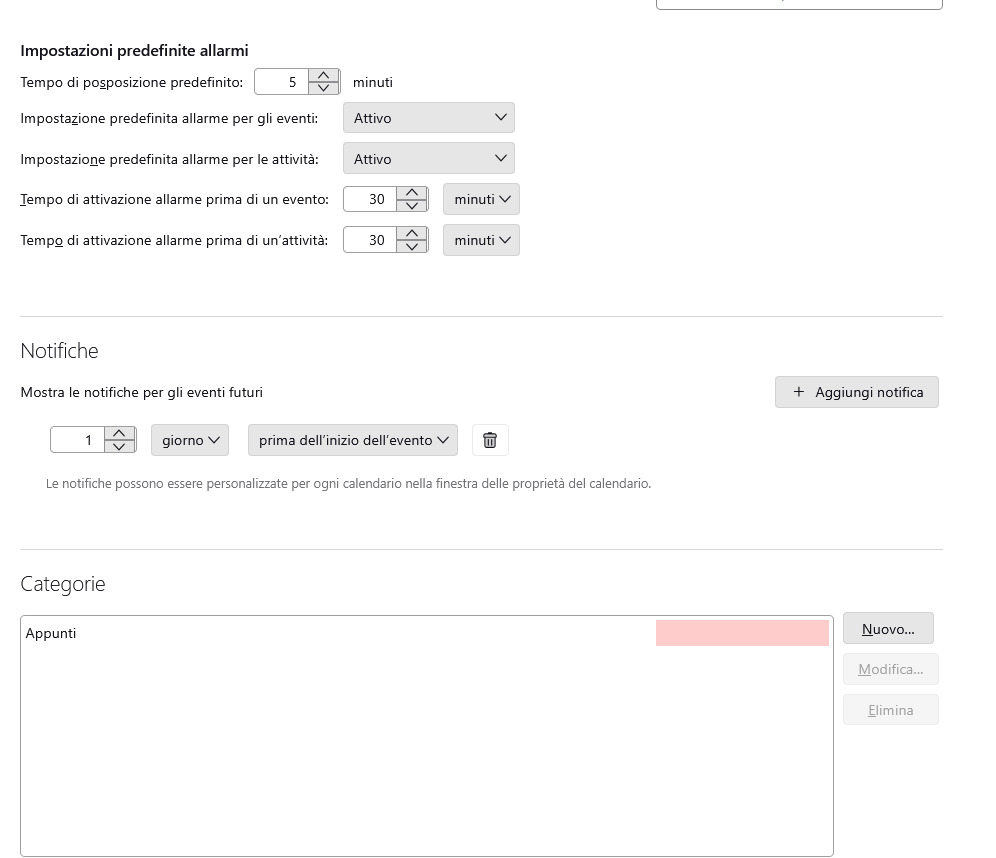This screenshot has height=858, width=996.
Task: Increase default snooze time stepper
Action: [324, 76]
